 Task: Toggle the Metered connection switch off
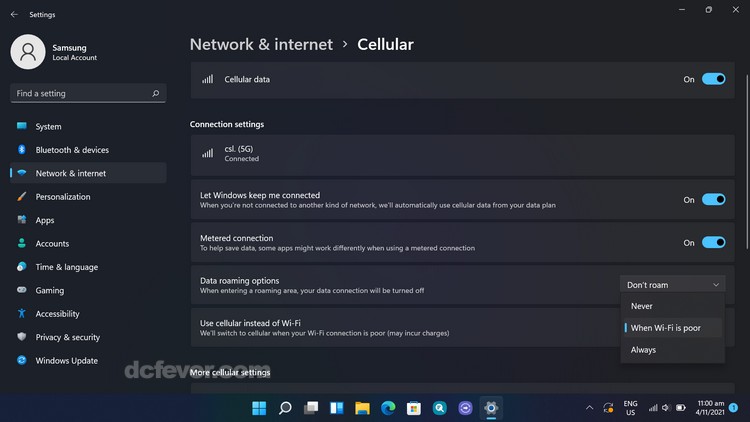click(713, 242)
